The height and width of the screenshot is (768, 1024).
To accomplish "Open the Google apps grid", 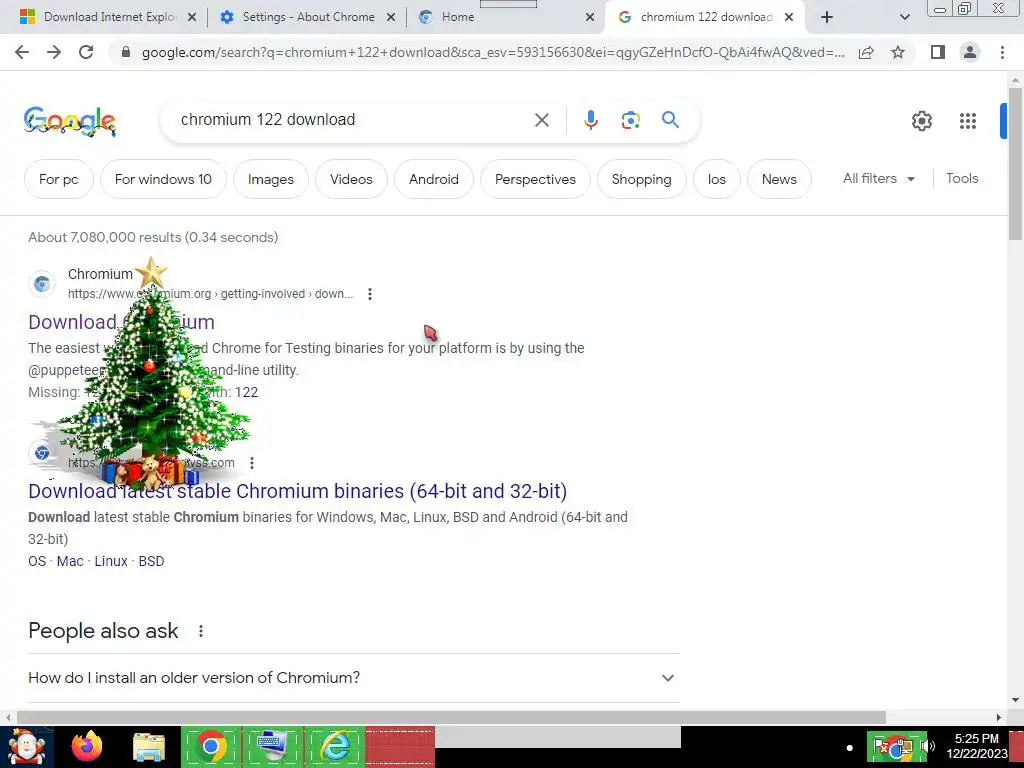I will 968,121.
